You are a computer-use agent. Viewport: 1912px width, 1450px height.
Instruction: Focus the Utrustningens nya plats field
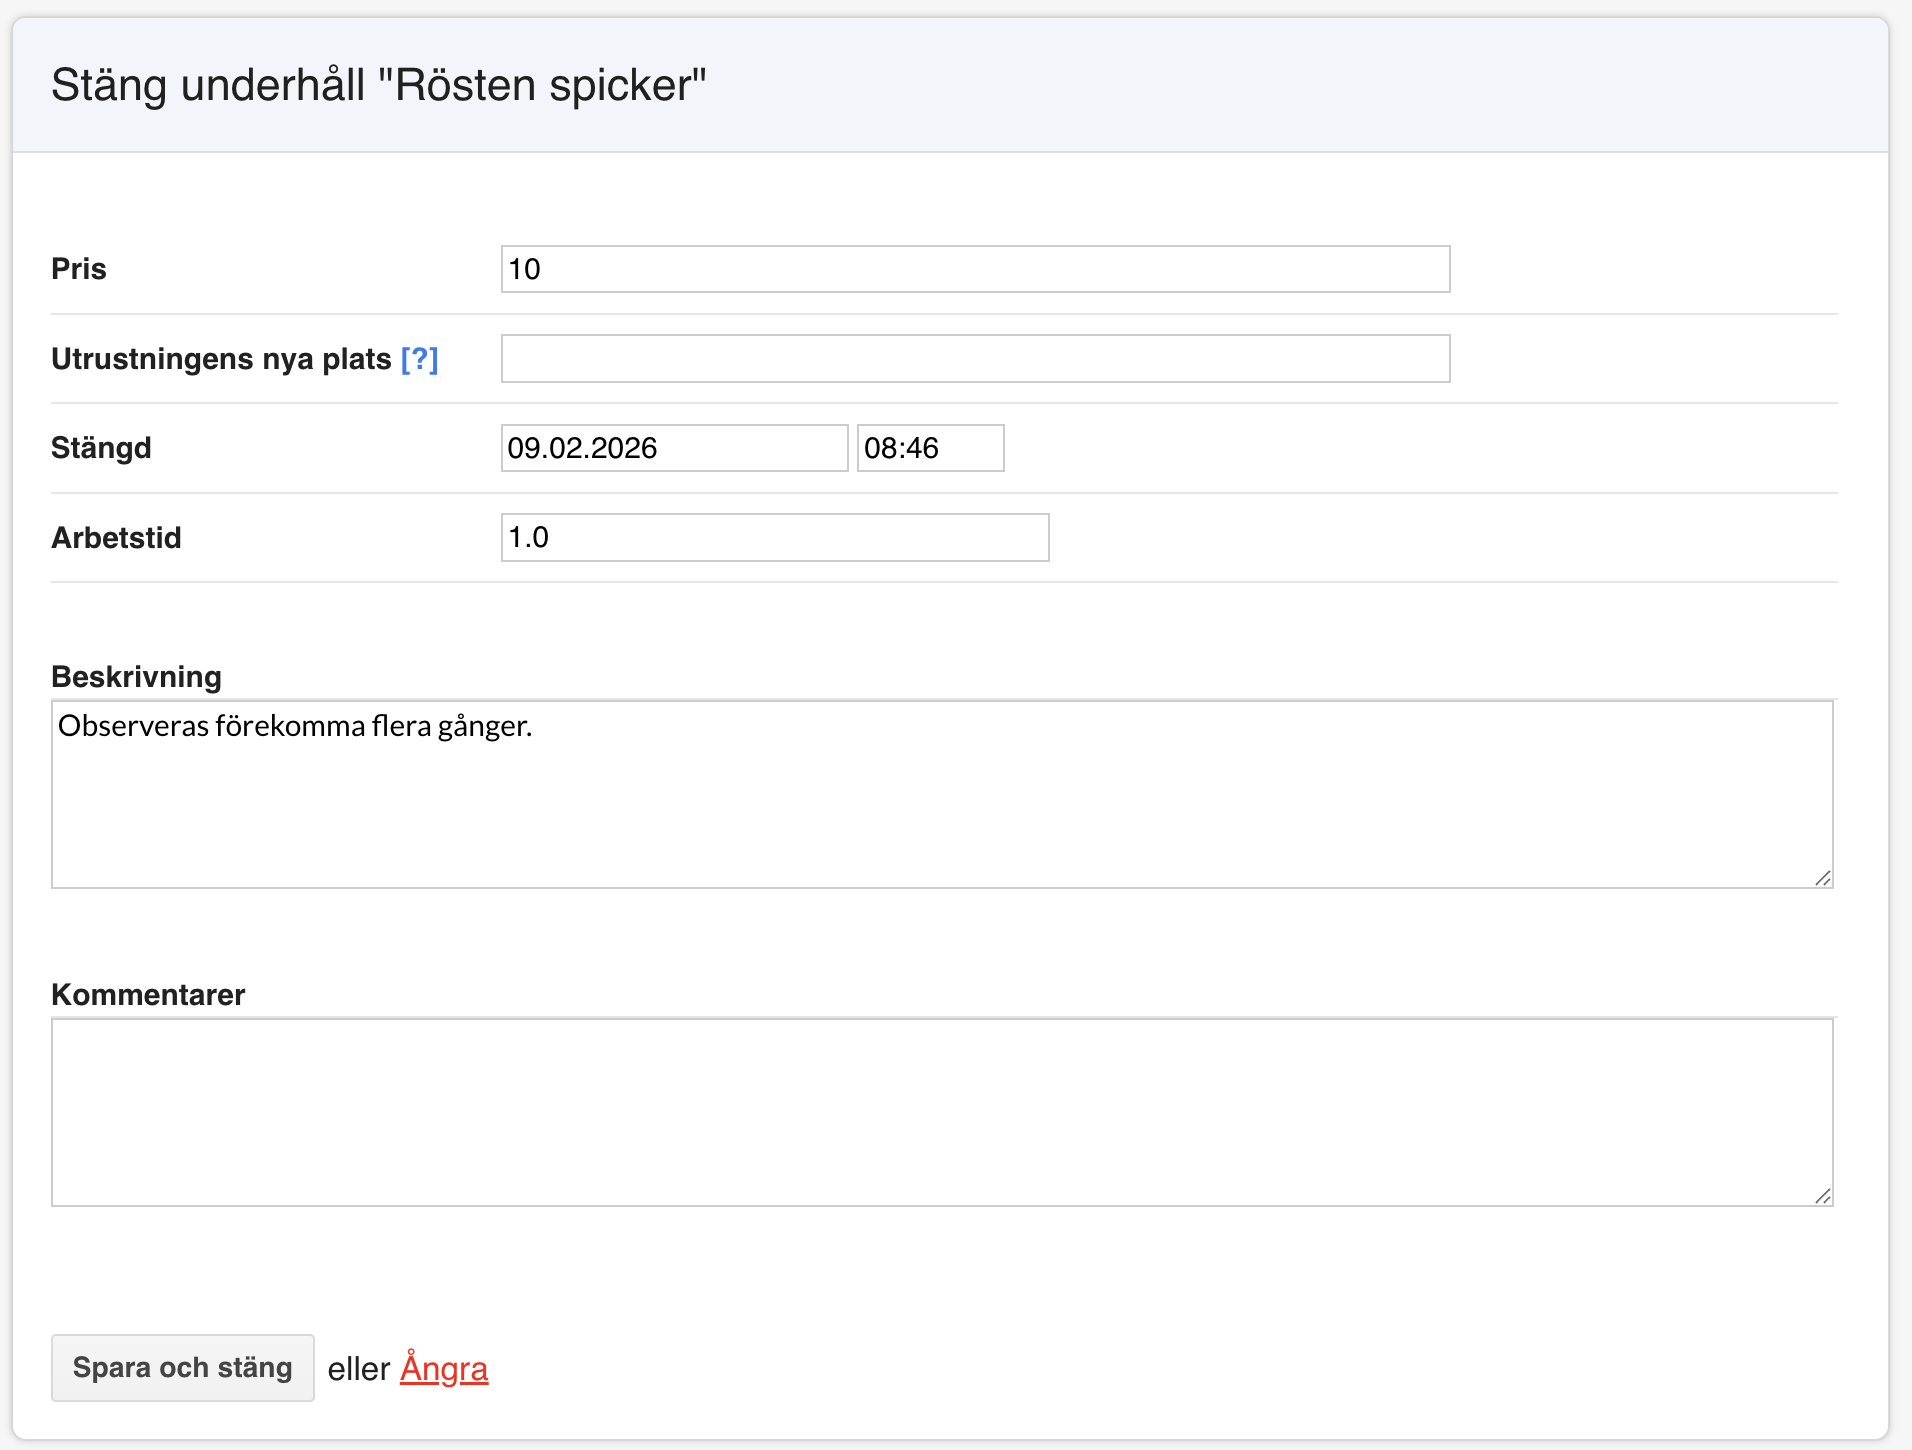tap(975, 359)
